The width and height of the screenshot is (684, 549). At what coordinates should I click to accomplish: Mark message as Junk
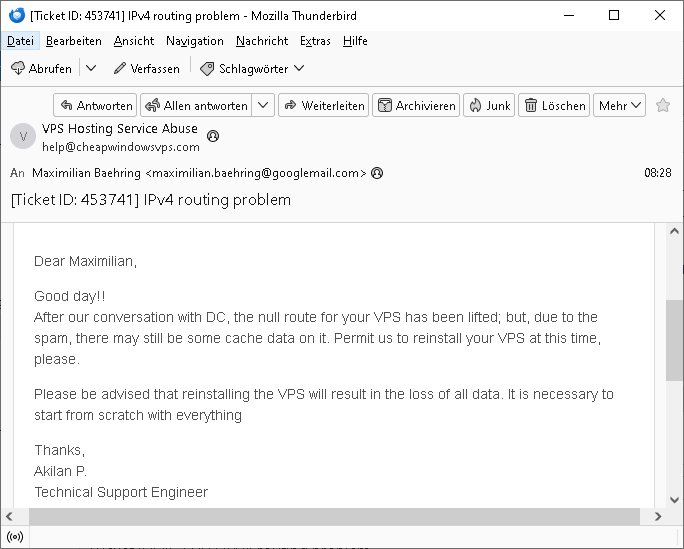[x=489, y=105]
